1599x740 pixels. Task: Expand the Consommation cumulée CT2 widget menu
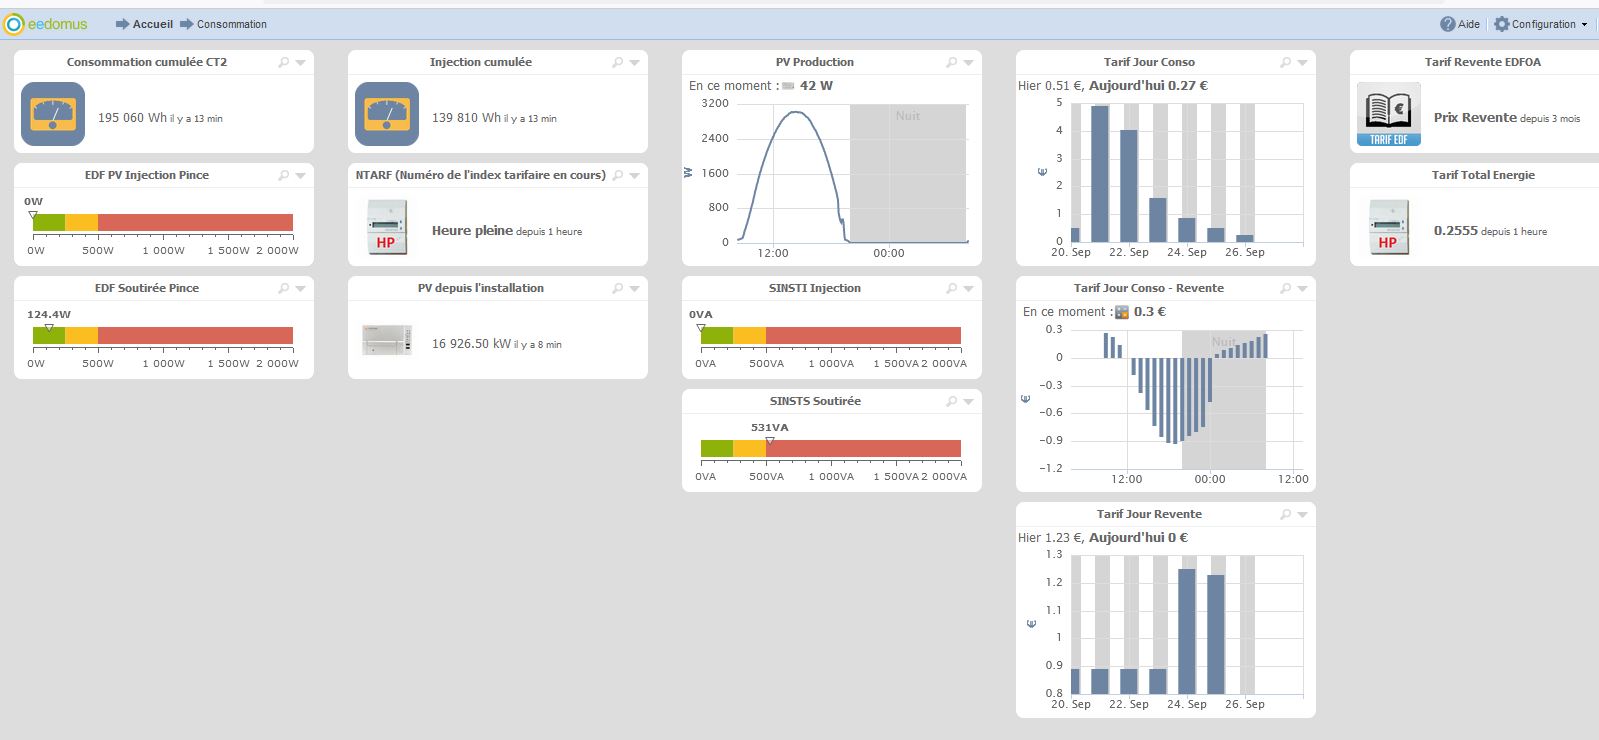(300, 63)
